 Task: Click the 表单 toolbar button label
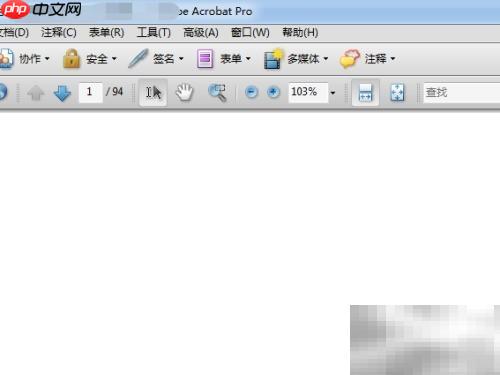(x=231, y=59)
